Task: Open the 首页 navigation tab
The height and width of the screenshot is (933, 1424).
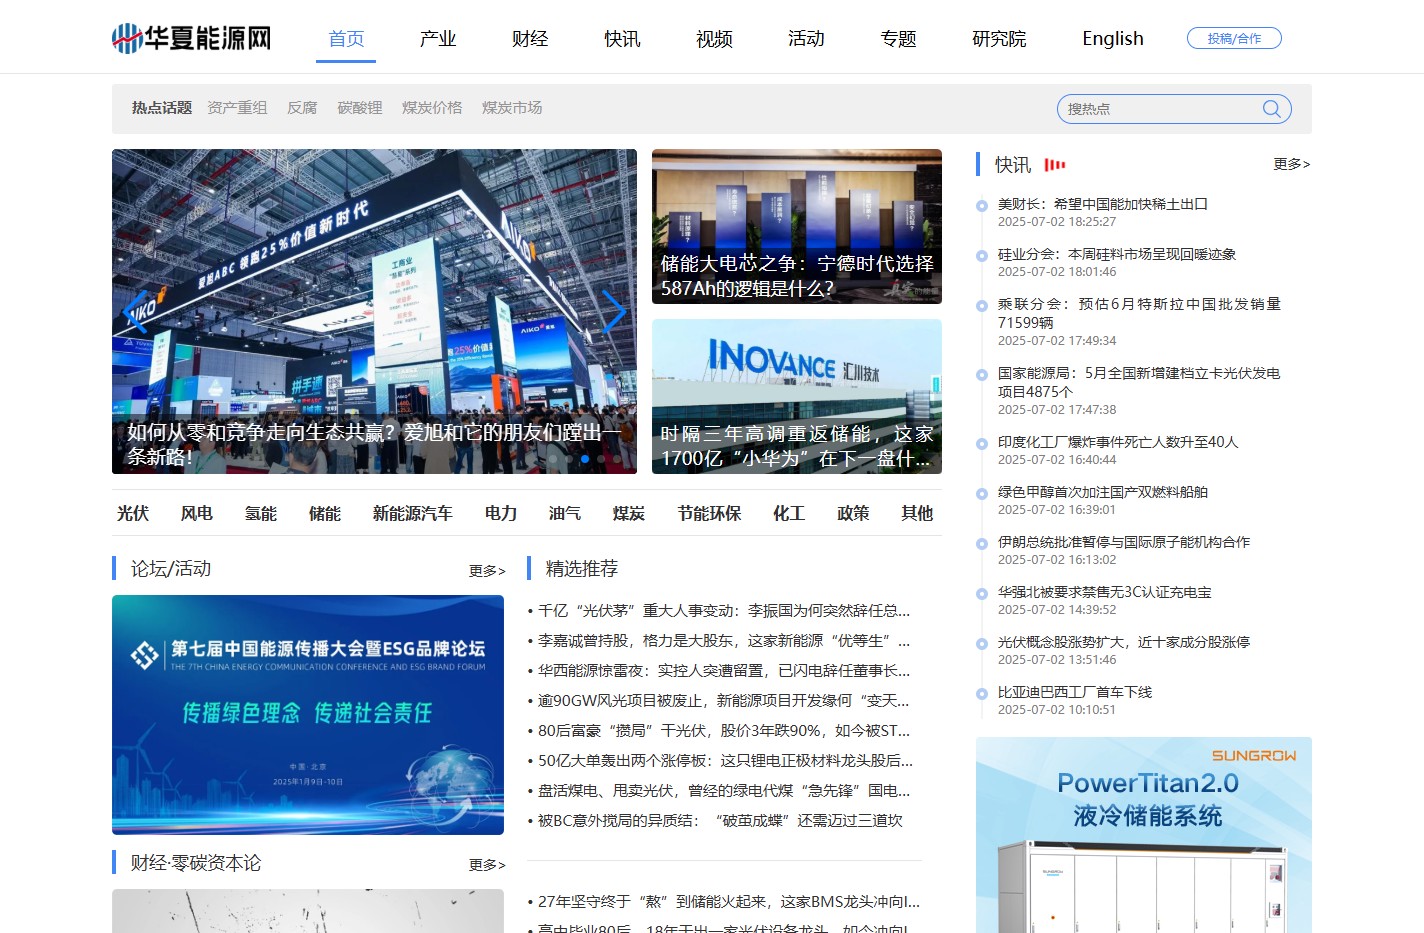Action: 346,39
